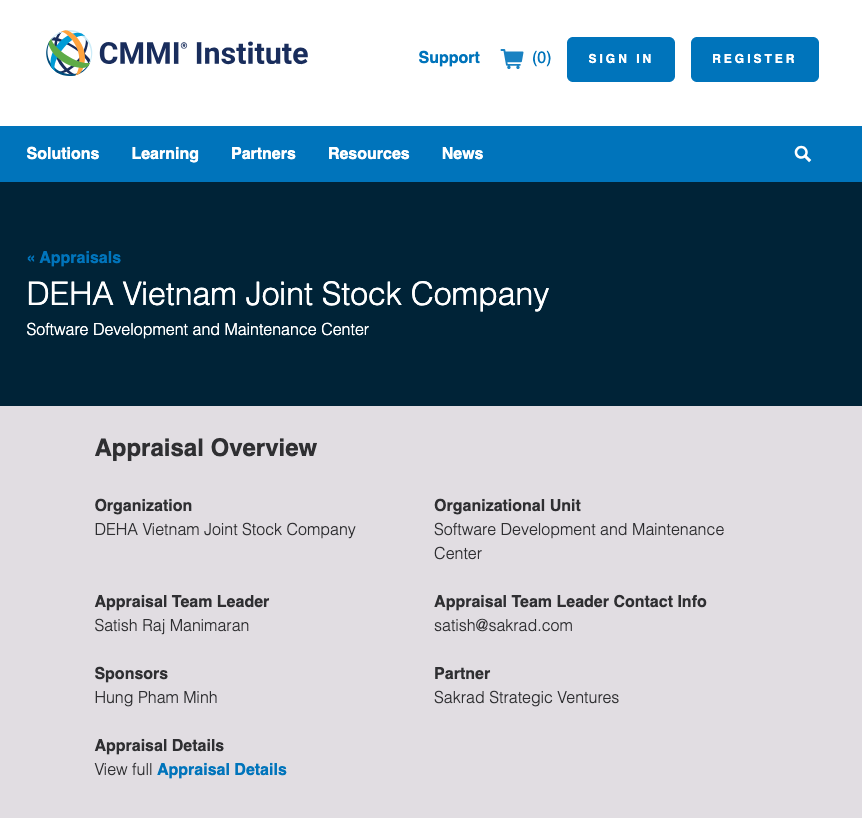Screen dimensions: 862x818
Task: Open the Partners menu
Action: [x=263, y=154]
